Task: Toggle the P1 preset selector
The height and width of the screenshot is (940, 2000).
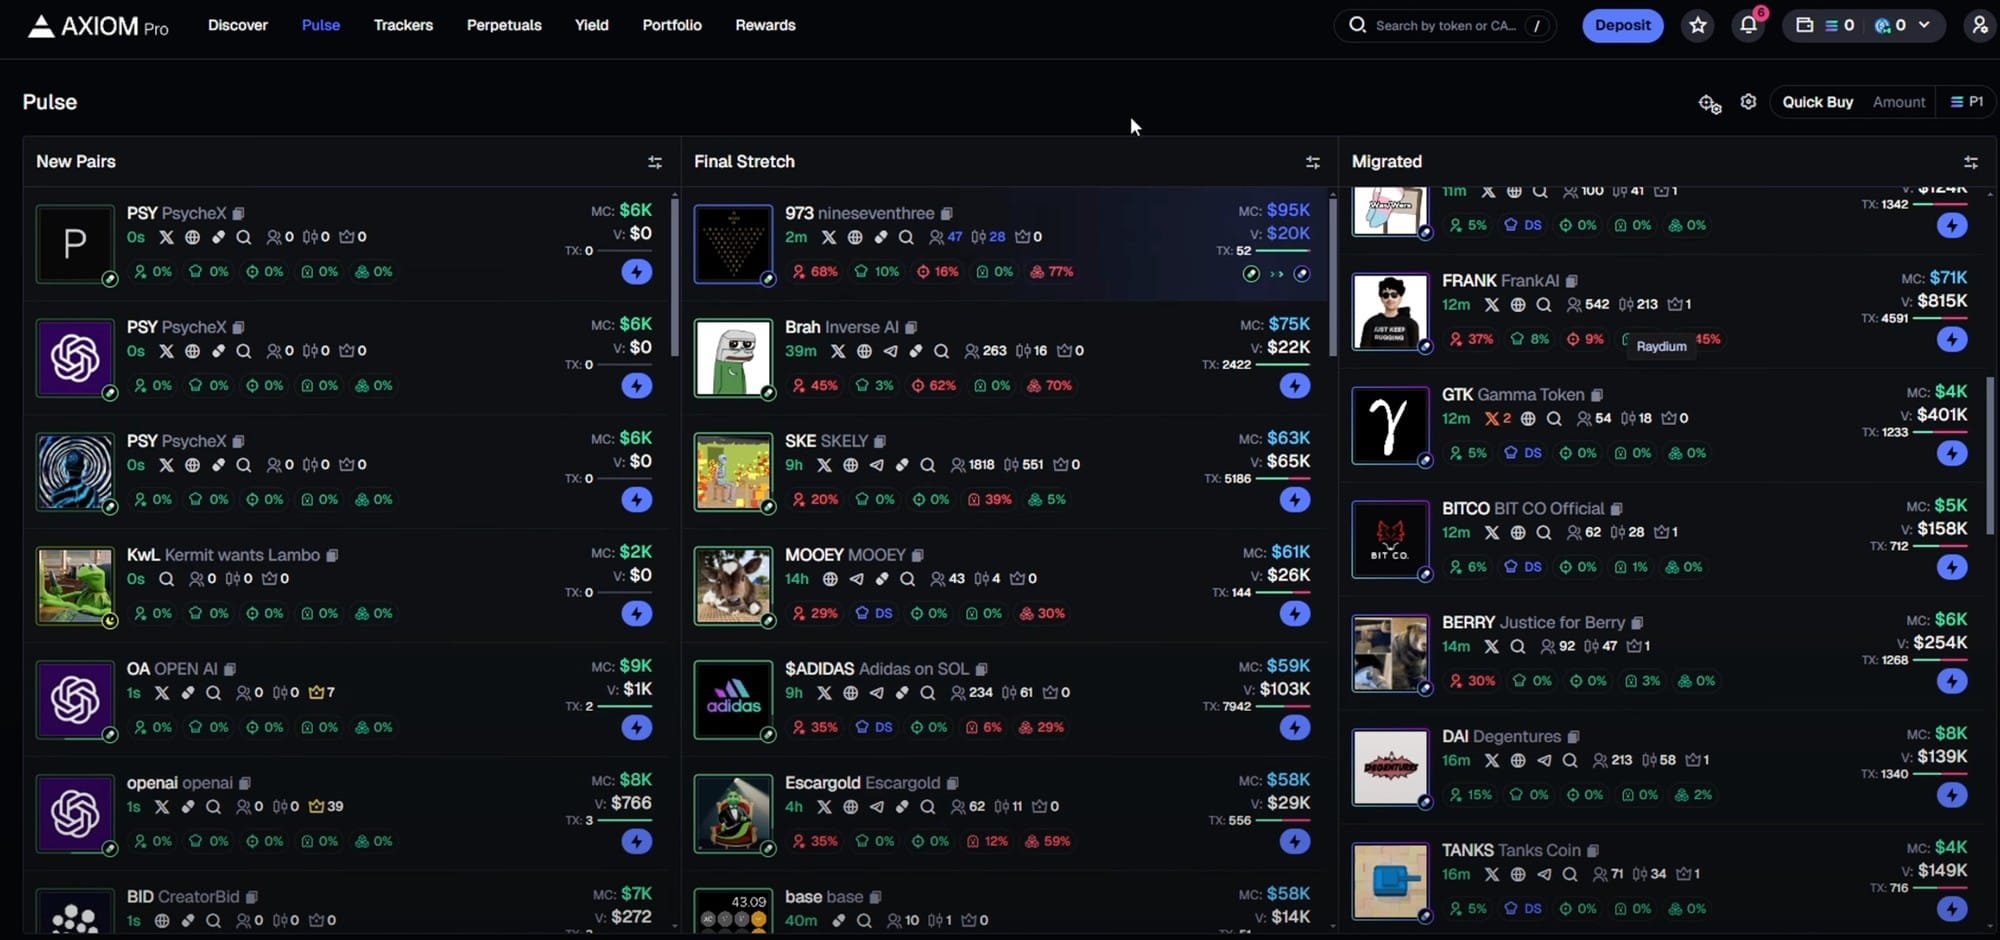Action: (x=1967, y=101)
